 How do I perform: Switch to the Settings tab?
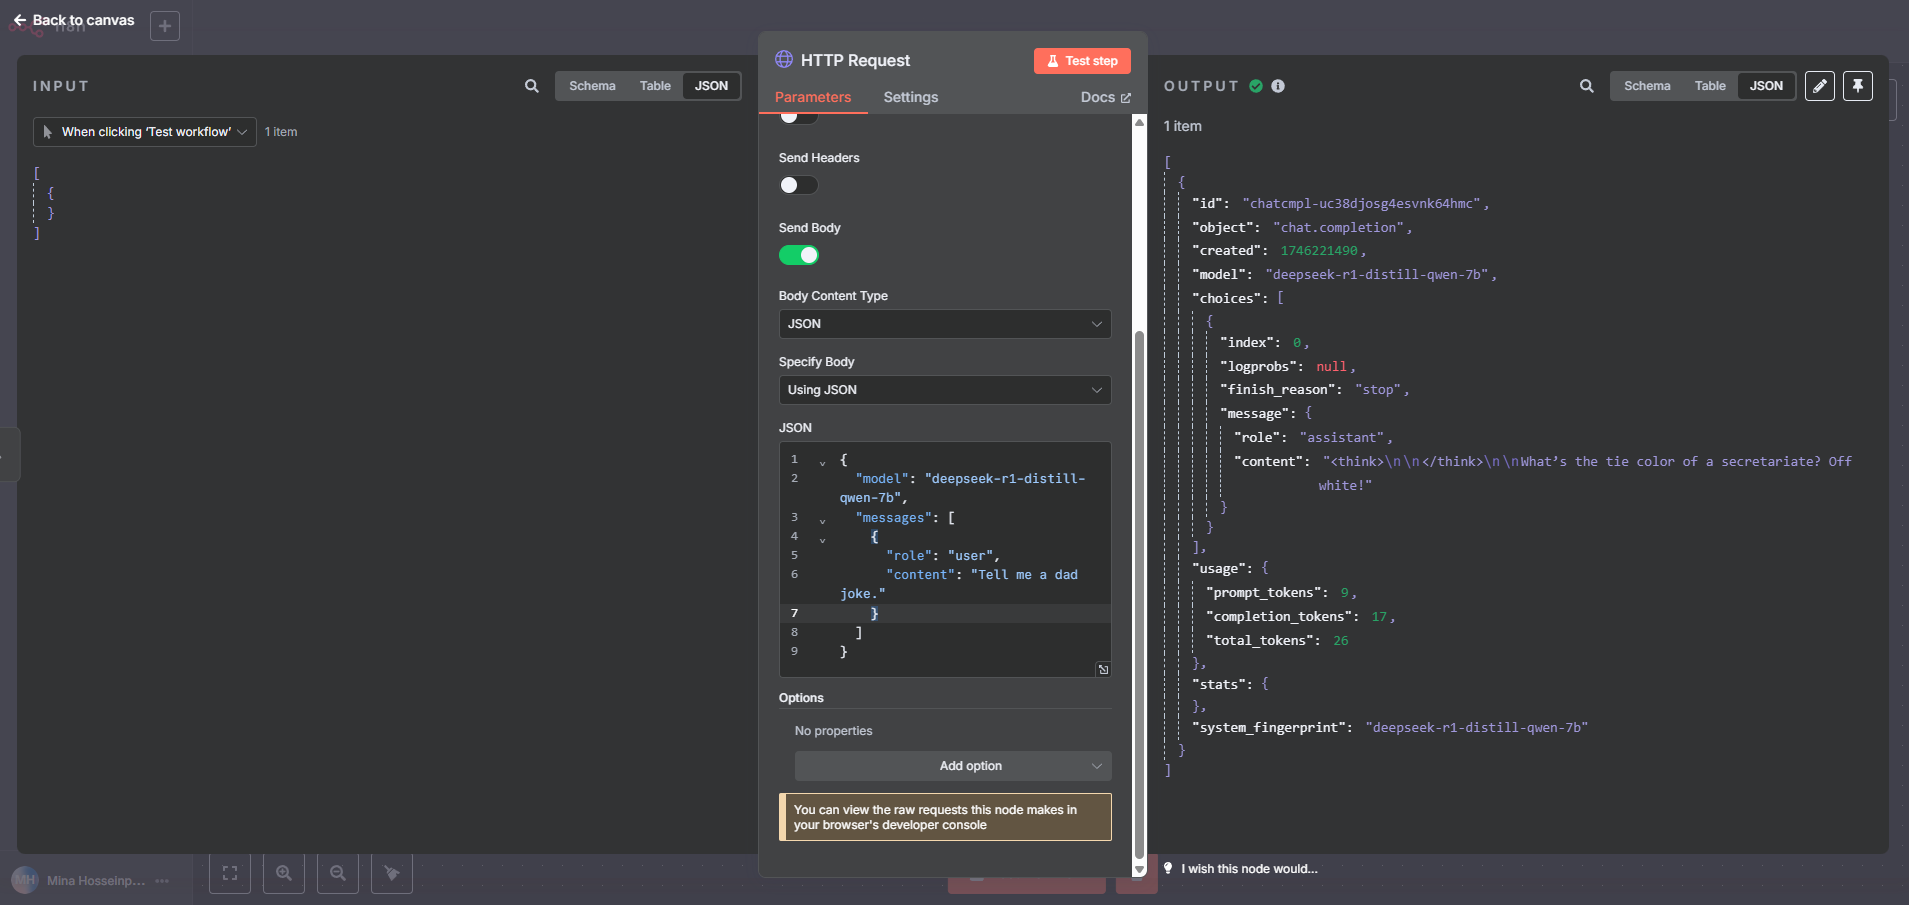click(x=910, y=97)
